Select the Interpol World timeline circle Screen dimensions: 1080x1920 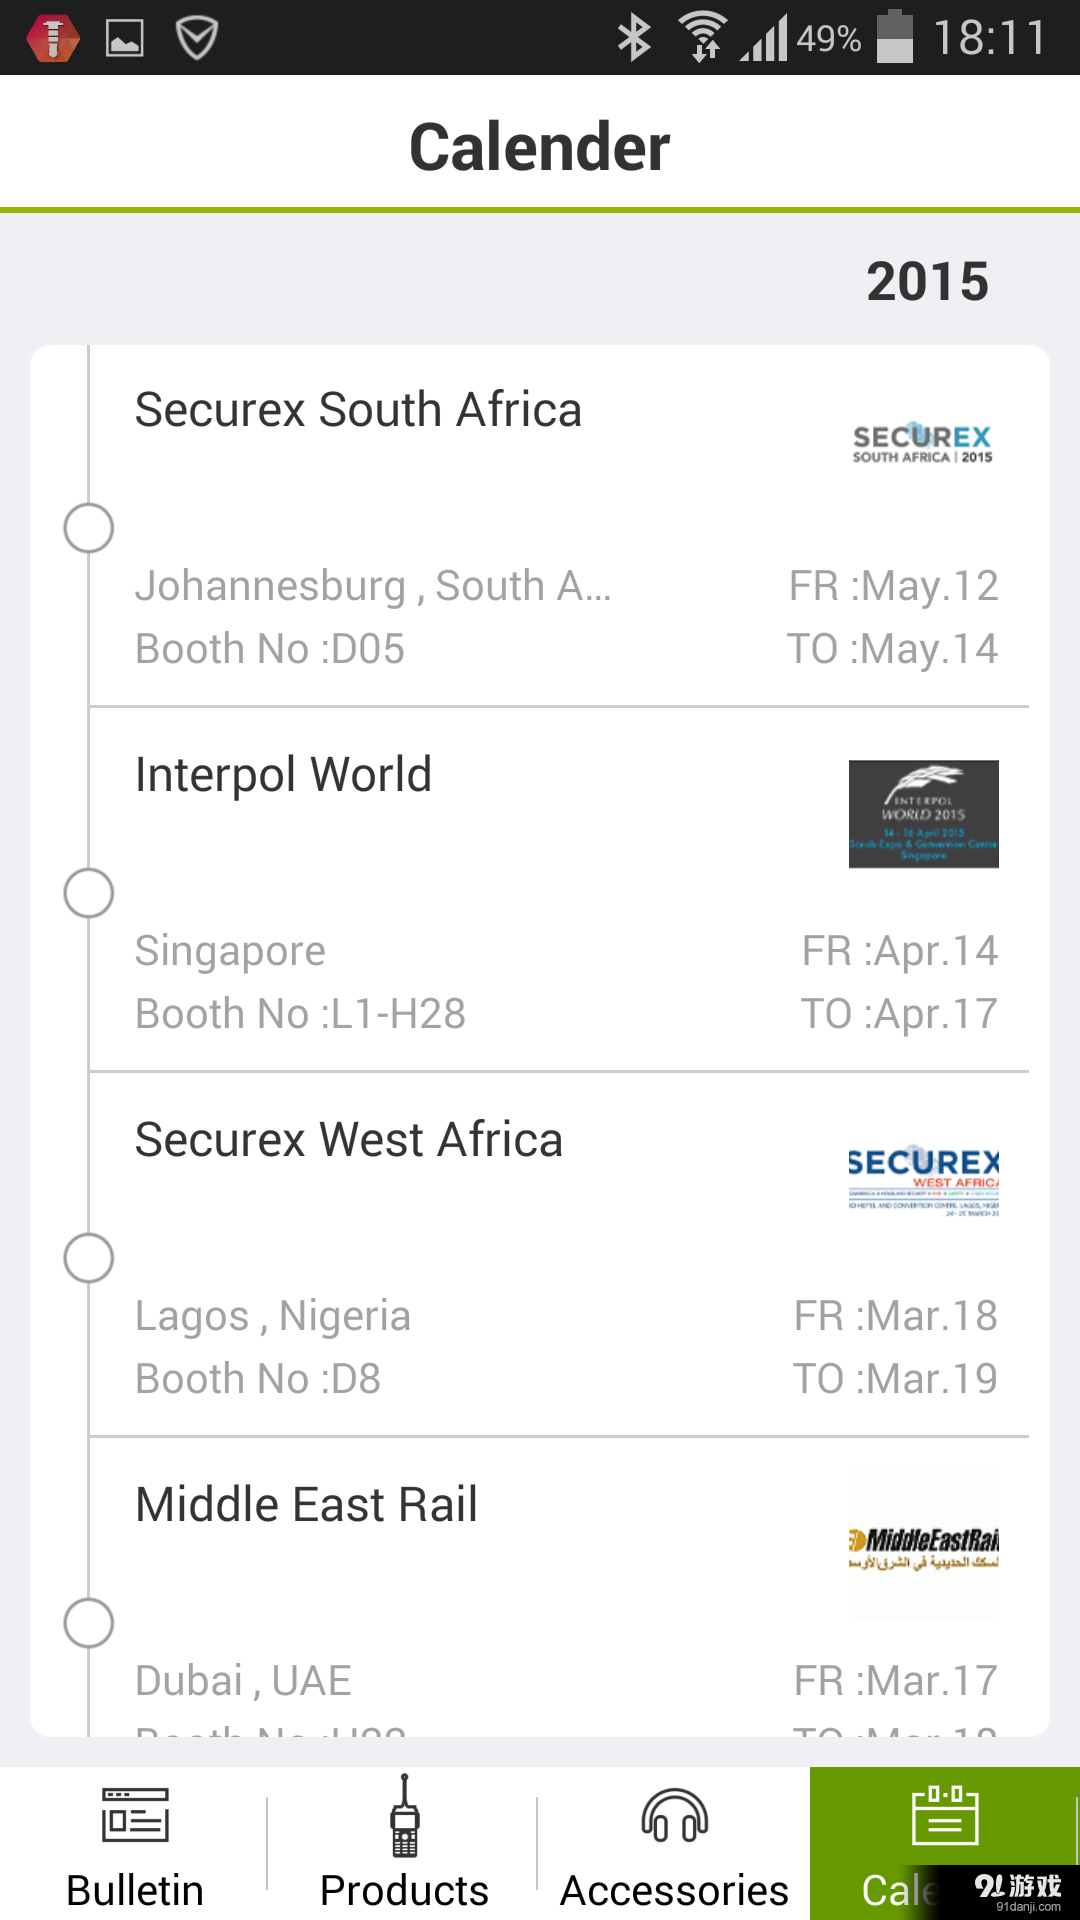(89, 893)
